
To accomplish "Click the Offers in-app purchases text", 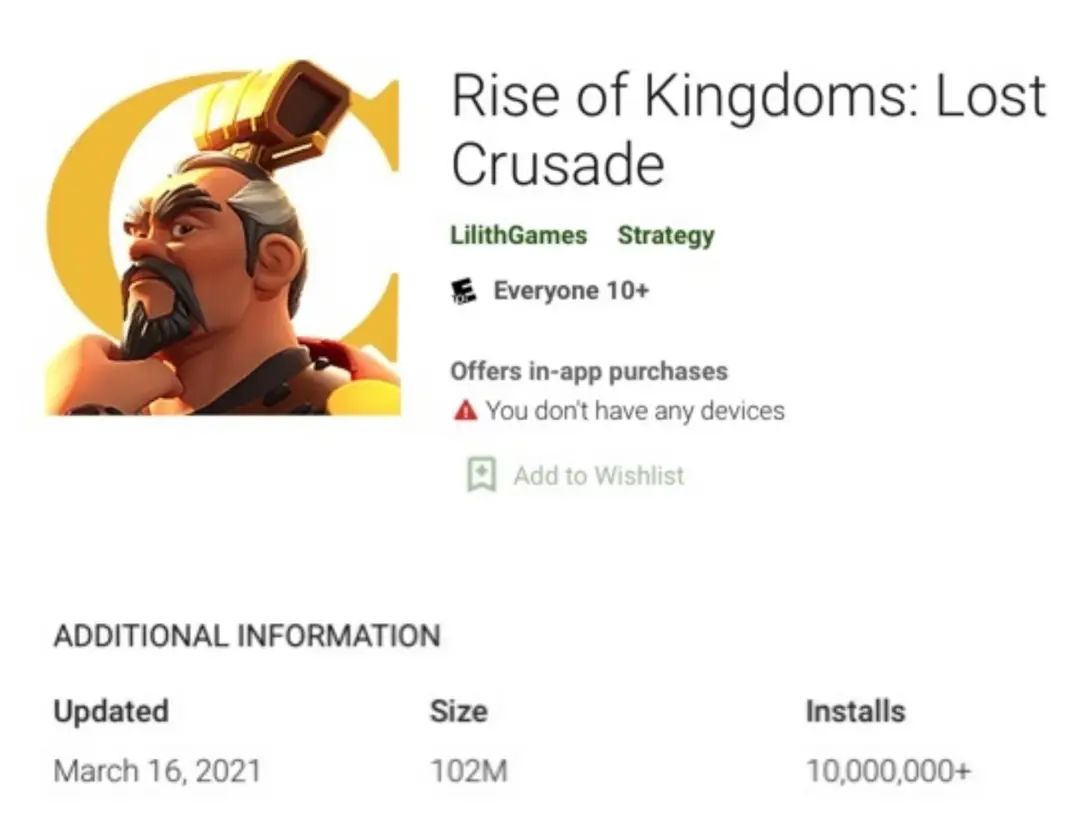I will [x=589, y=371].
